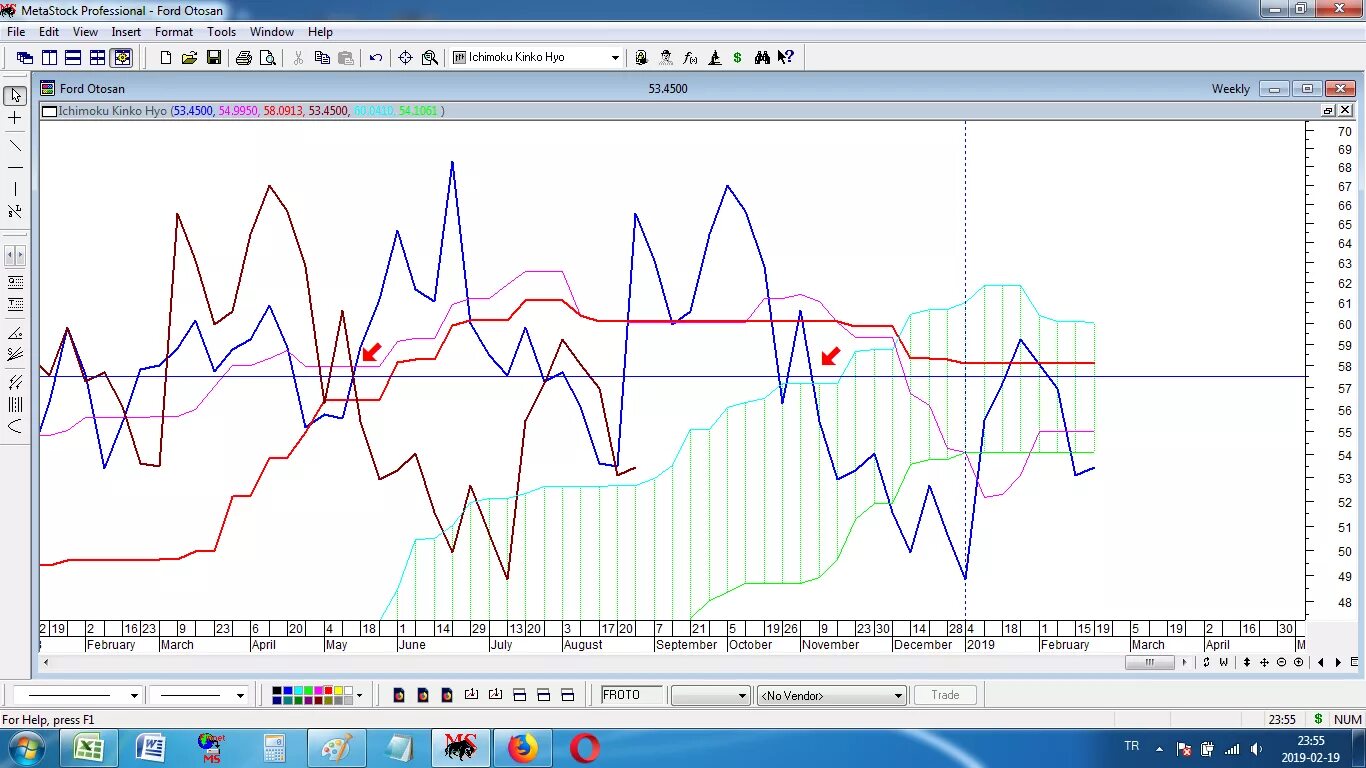
Task: Select the pointer arrow tool
Action: coord(15,96)
